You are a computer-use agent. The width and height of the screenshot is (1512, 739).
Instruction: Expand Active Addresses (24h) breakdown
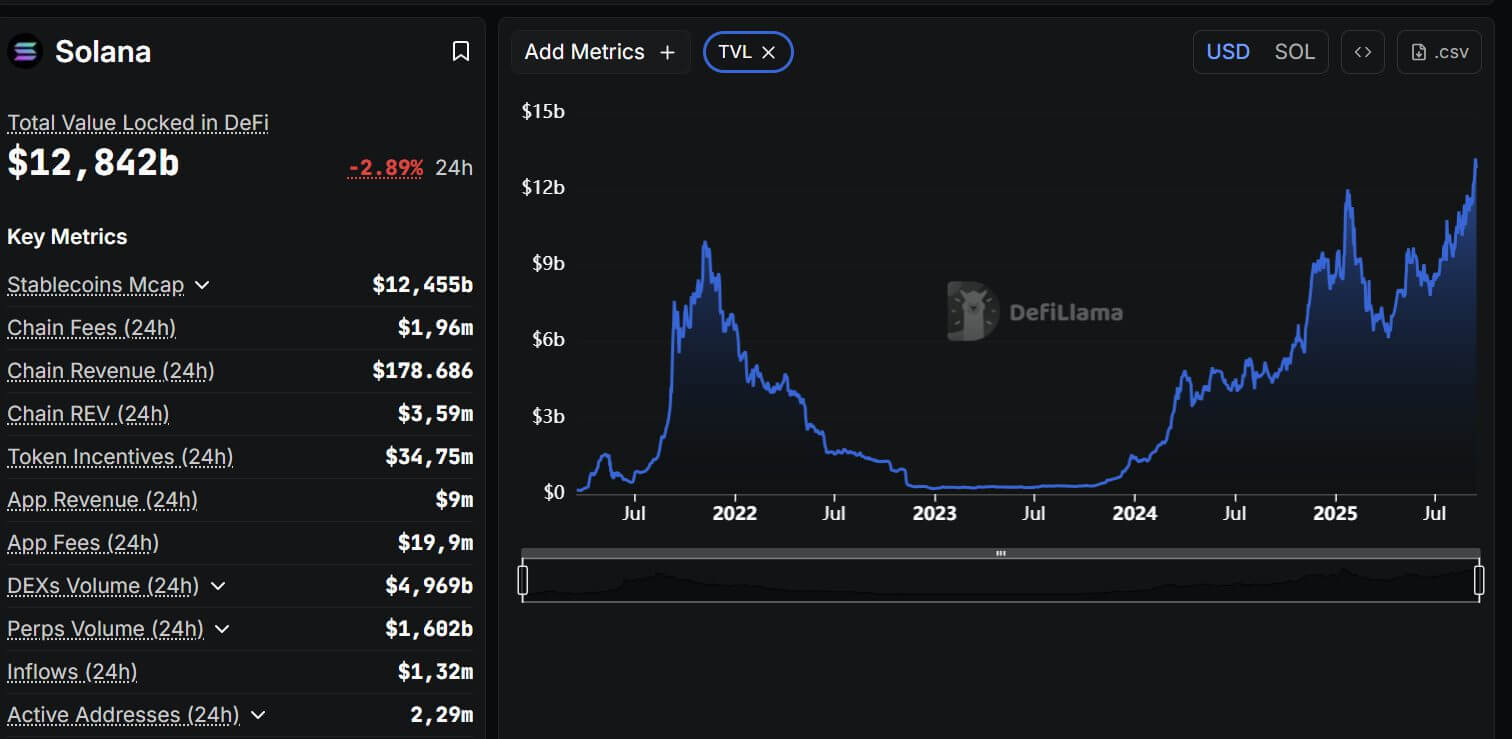point(258,715)
